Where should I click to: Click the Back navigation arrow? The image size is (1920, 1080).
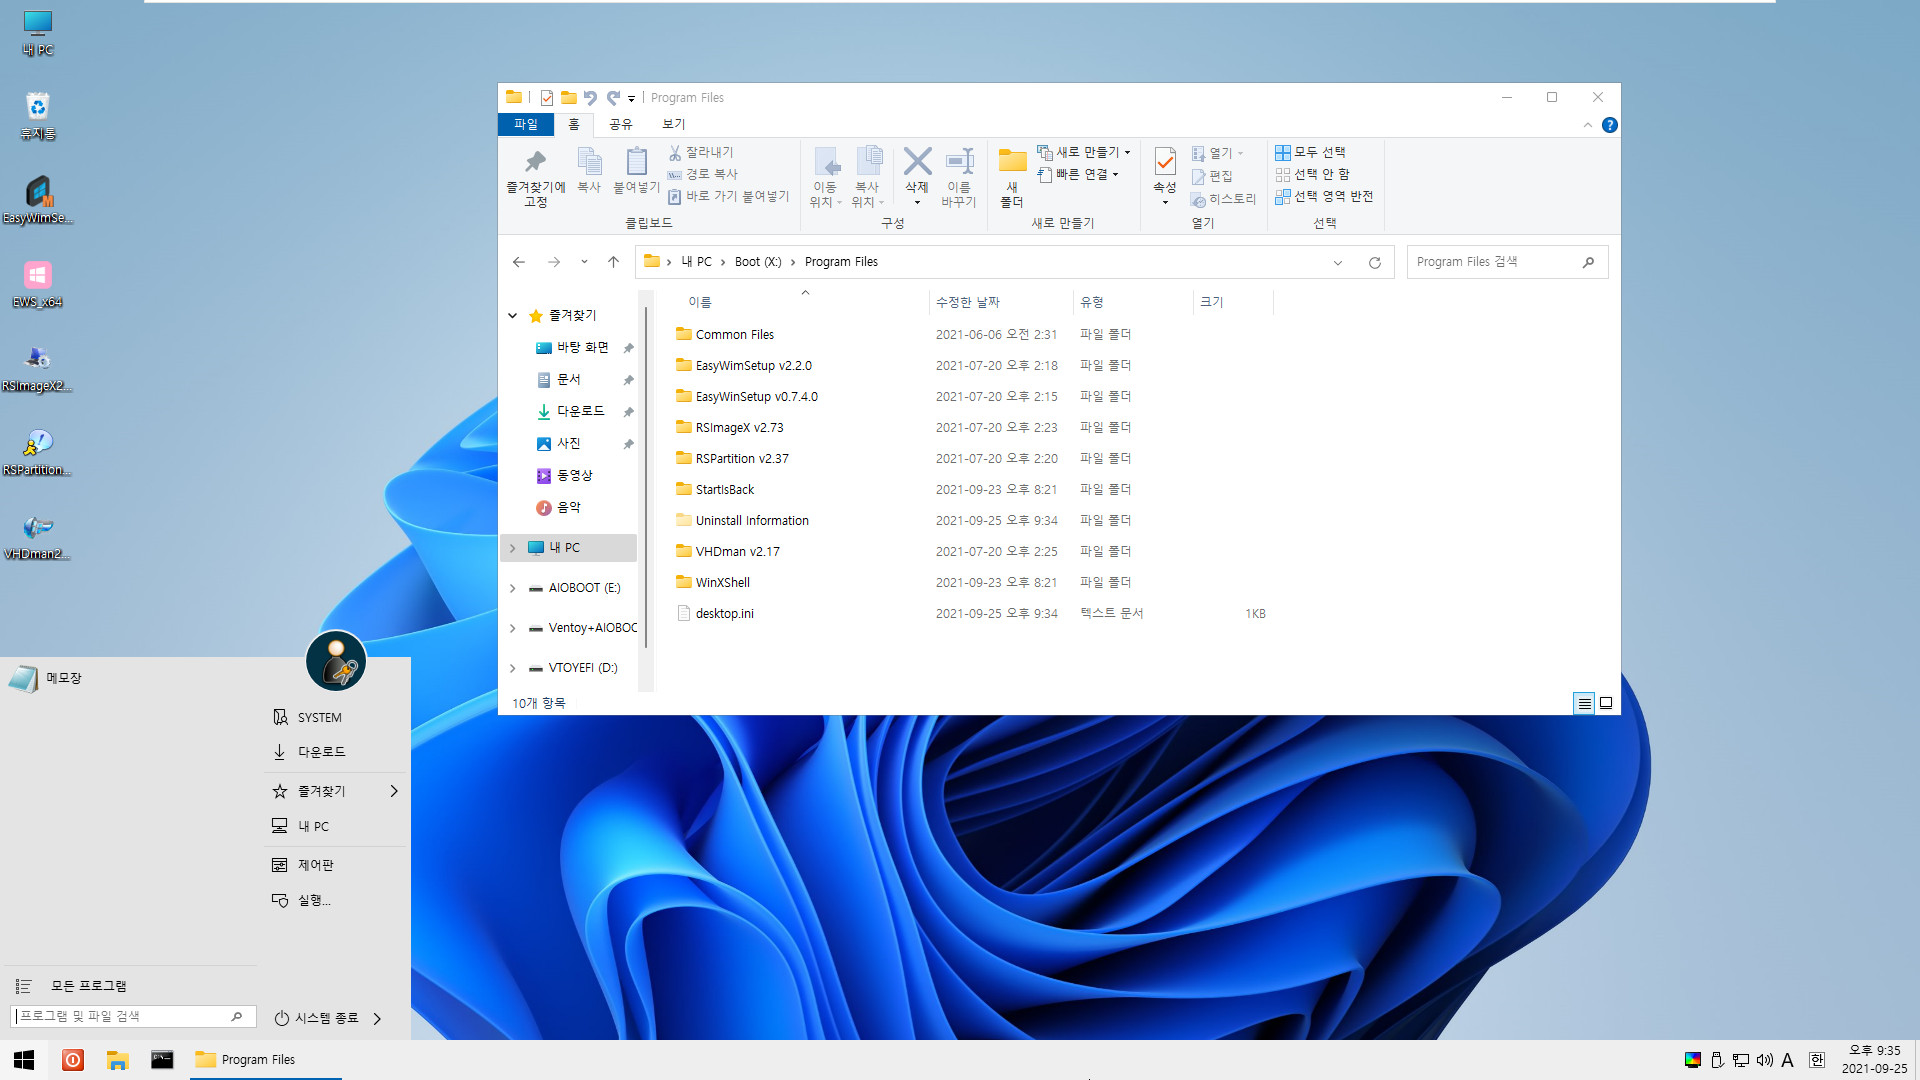pyautogui.click(x=519, y=262)
